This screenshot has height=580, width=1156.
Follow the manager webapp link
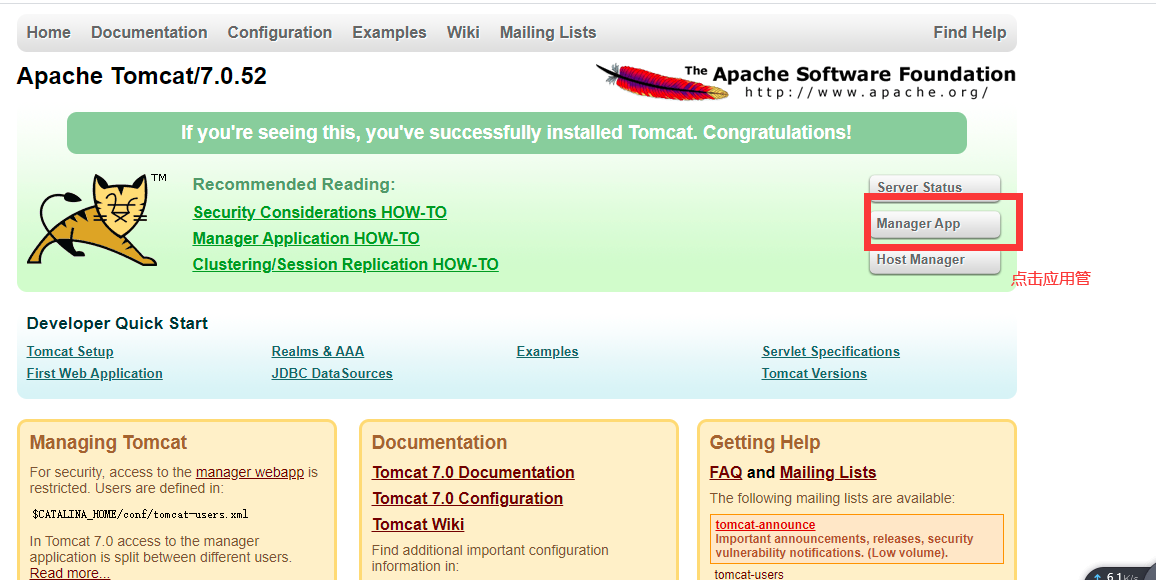[x=250, y=472]
